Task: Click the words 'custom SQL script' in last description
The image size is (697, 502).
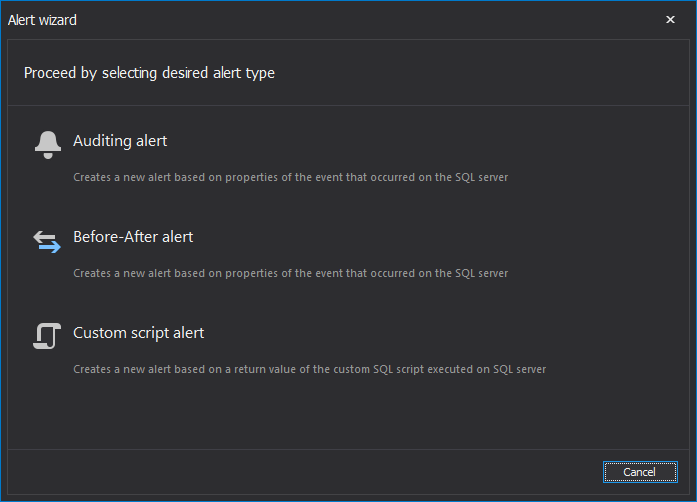Action: (379, 369)
